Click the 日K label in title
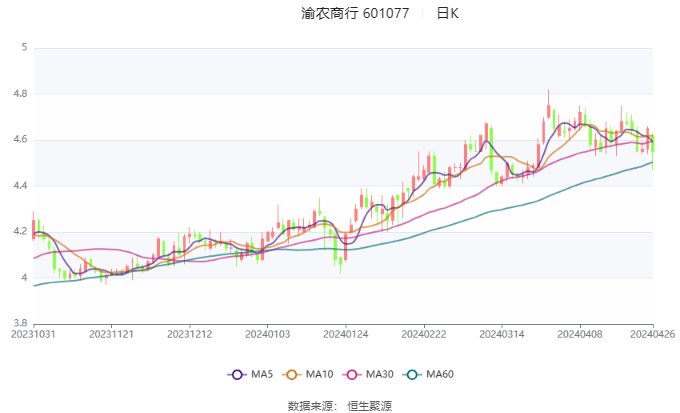 pyautogui.click(x=448, y=13)
